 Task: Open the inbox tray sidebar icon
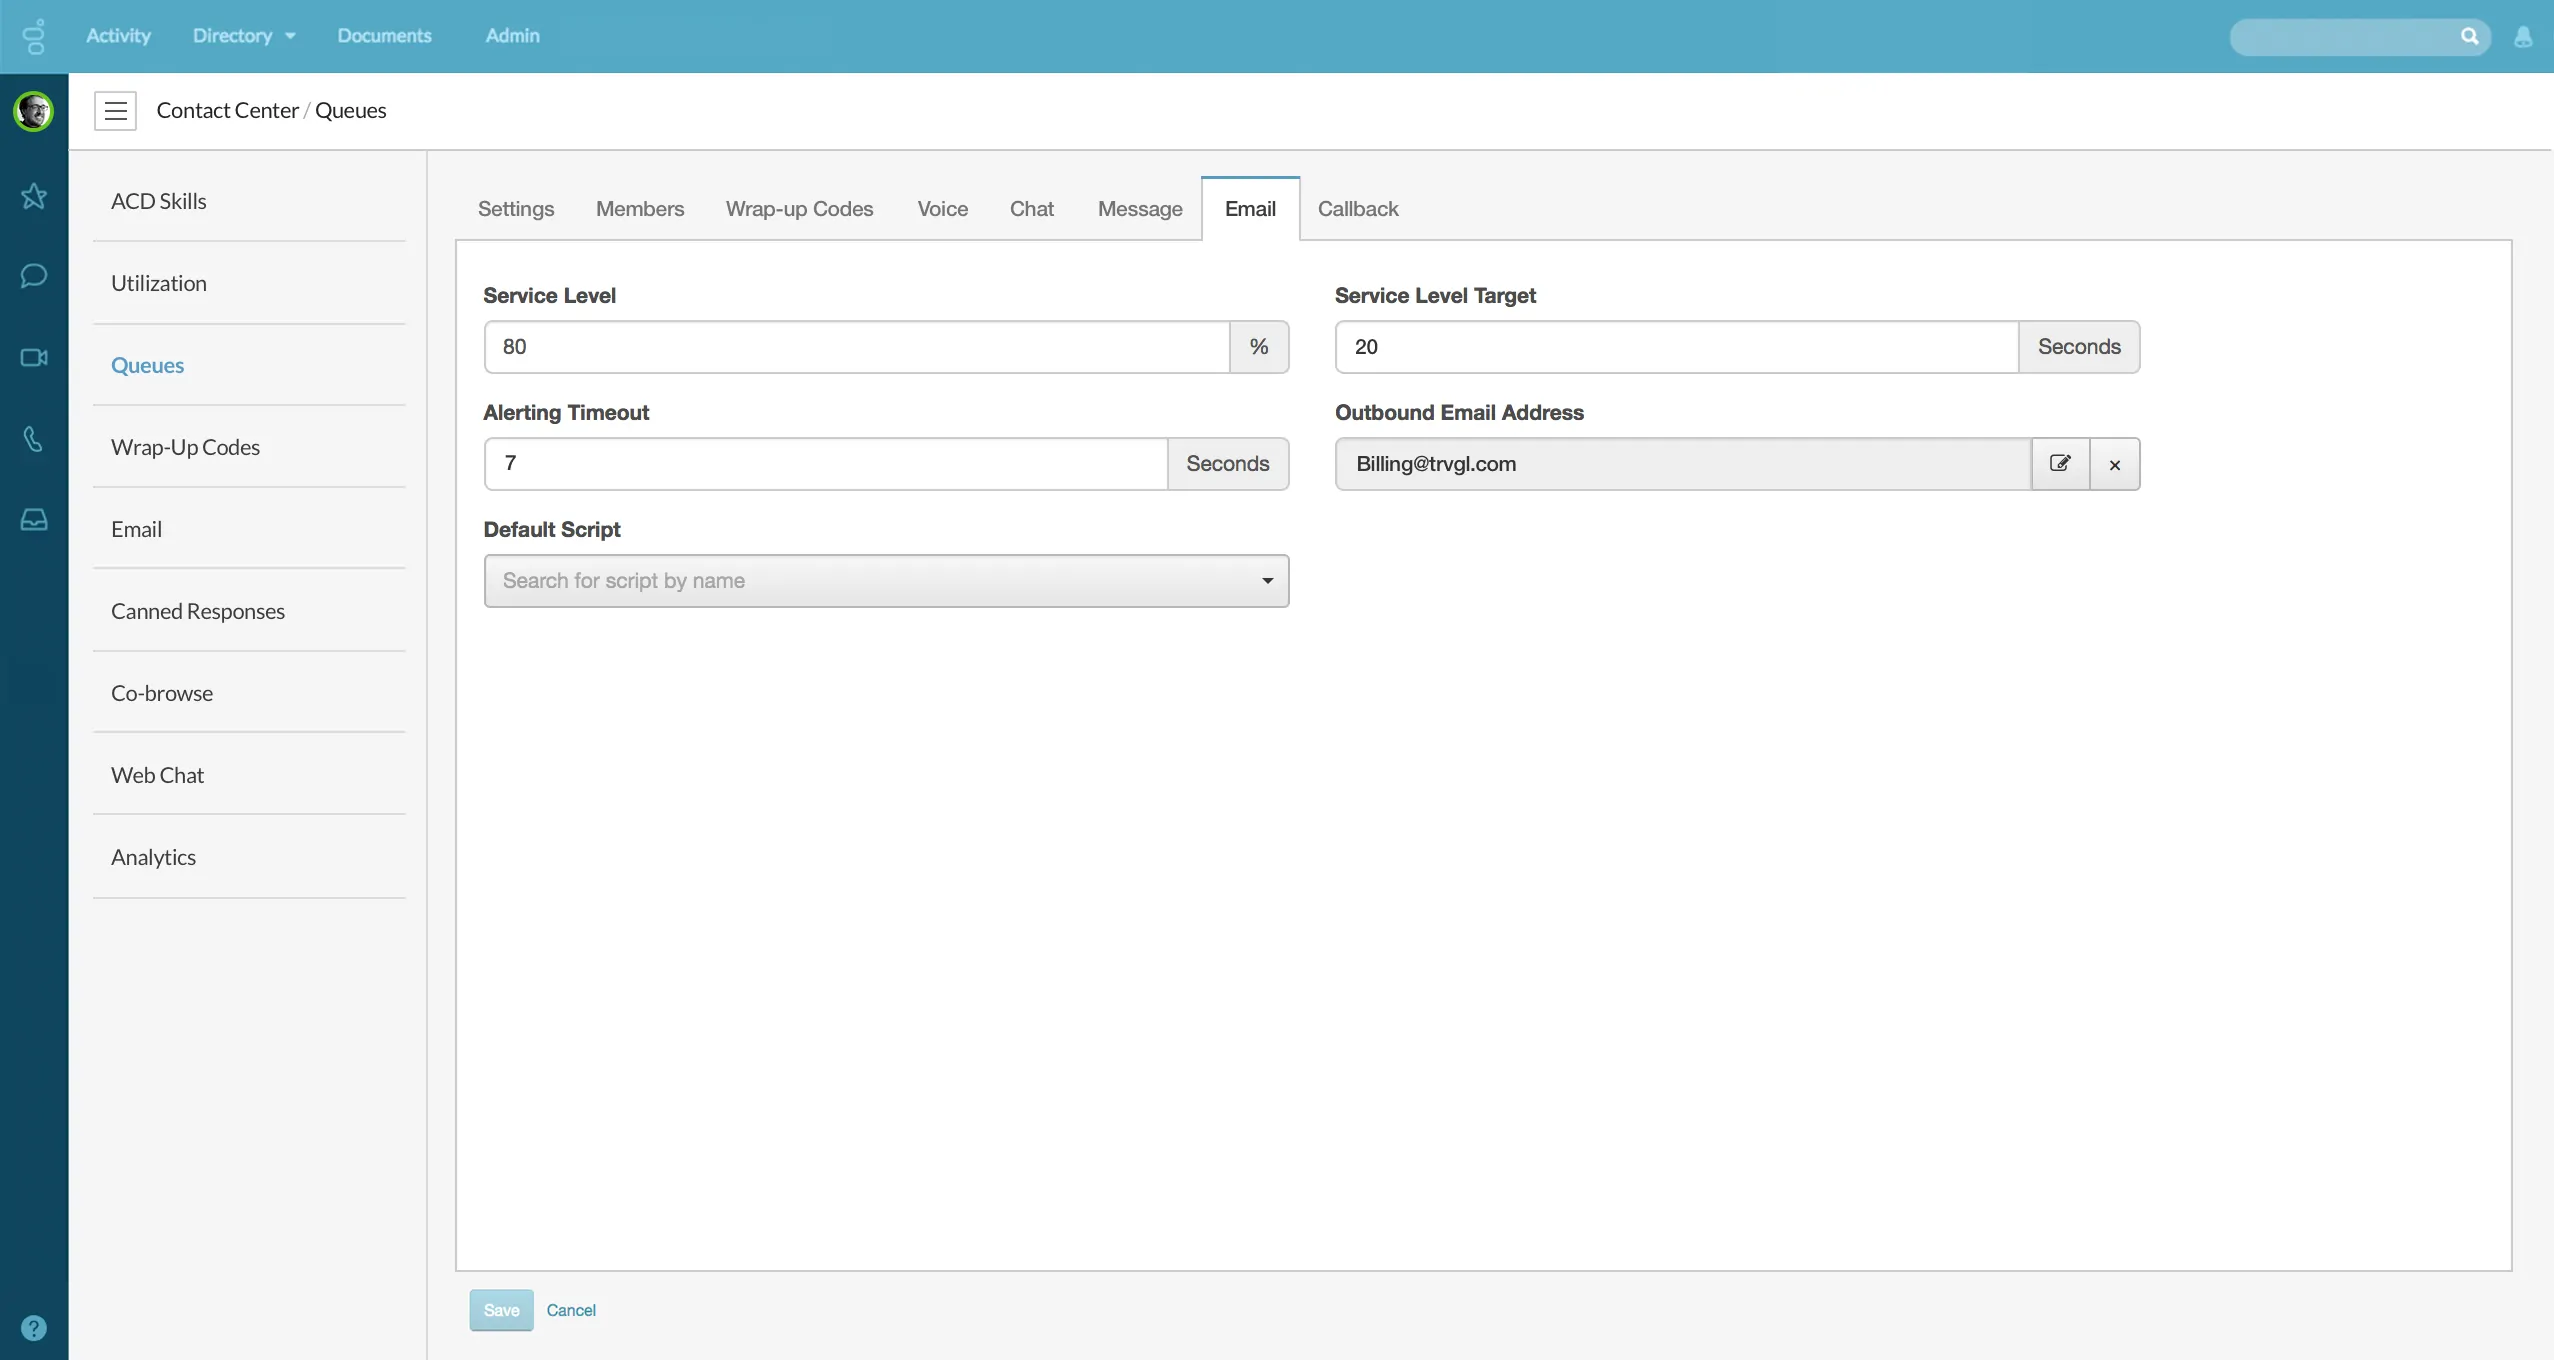pos(34,520)
